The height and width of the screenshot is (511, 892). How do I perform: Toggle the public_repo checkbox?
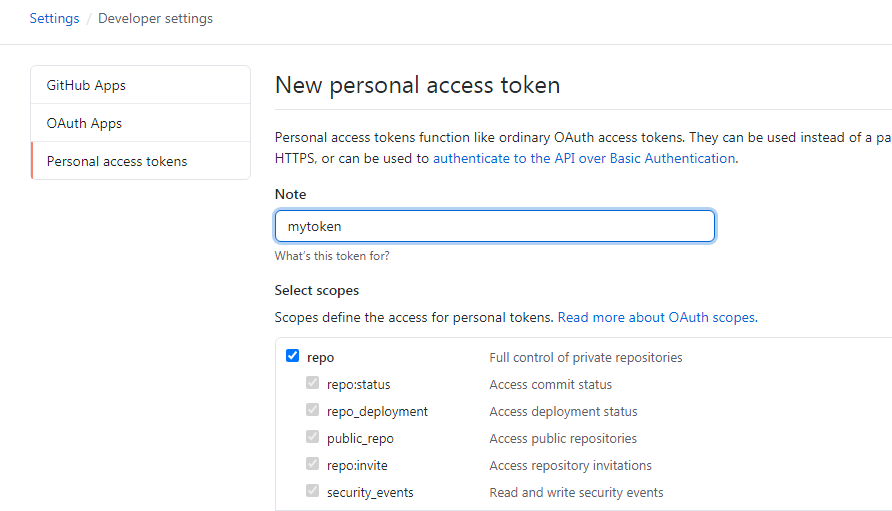(x=312, y=437)
